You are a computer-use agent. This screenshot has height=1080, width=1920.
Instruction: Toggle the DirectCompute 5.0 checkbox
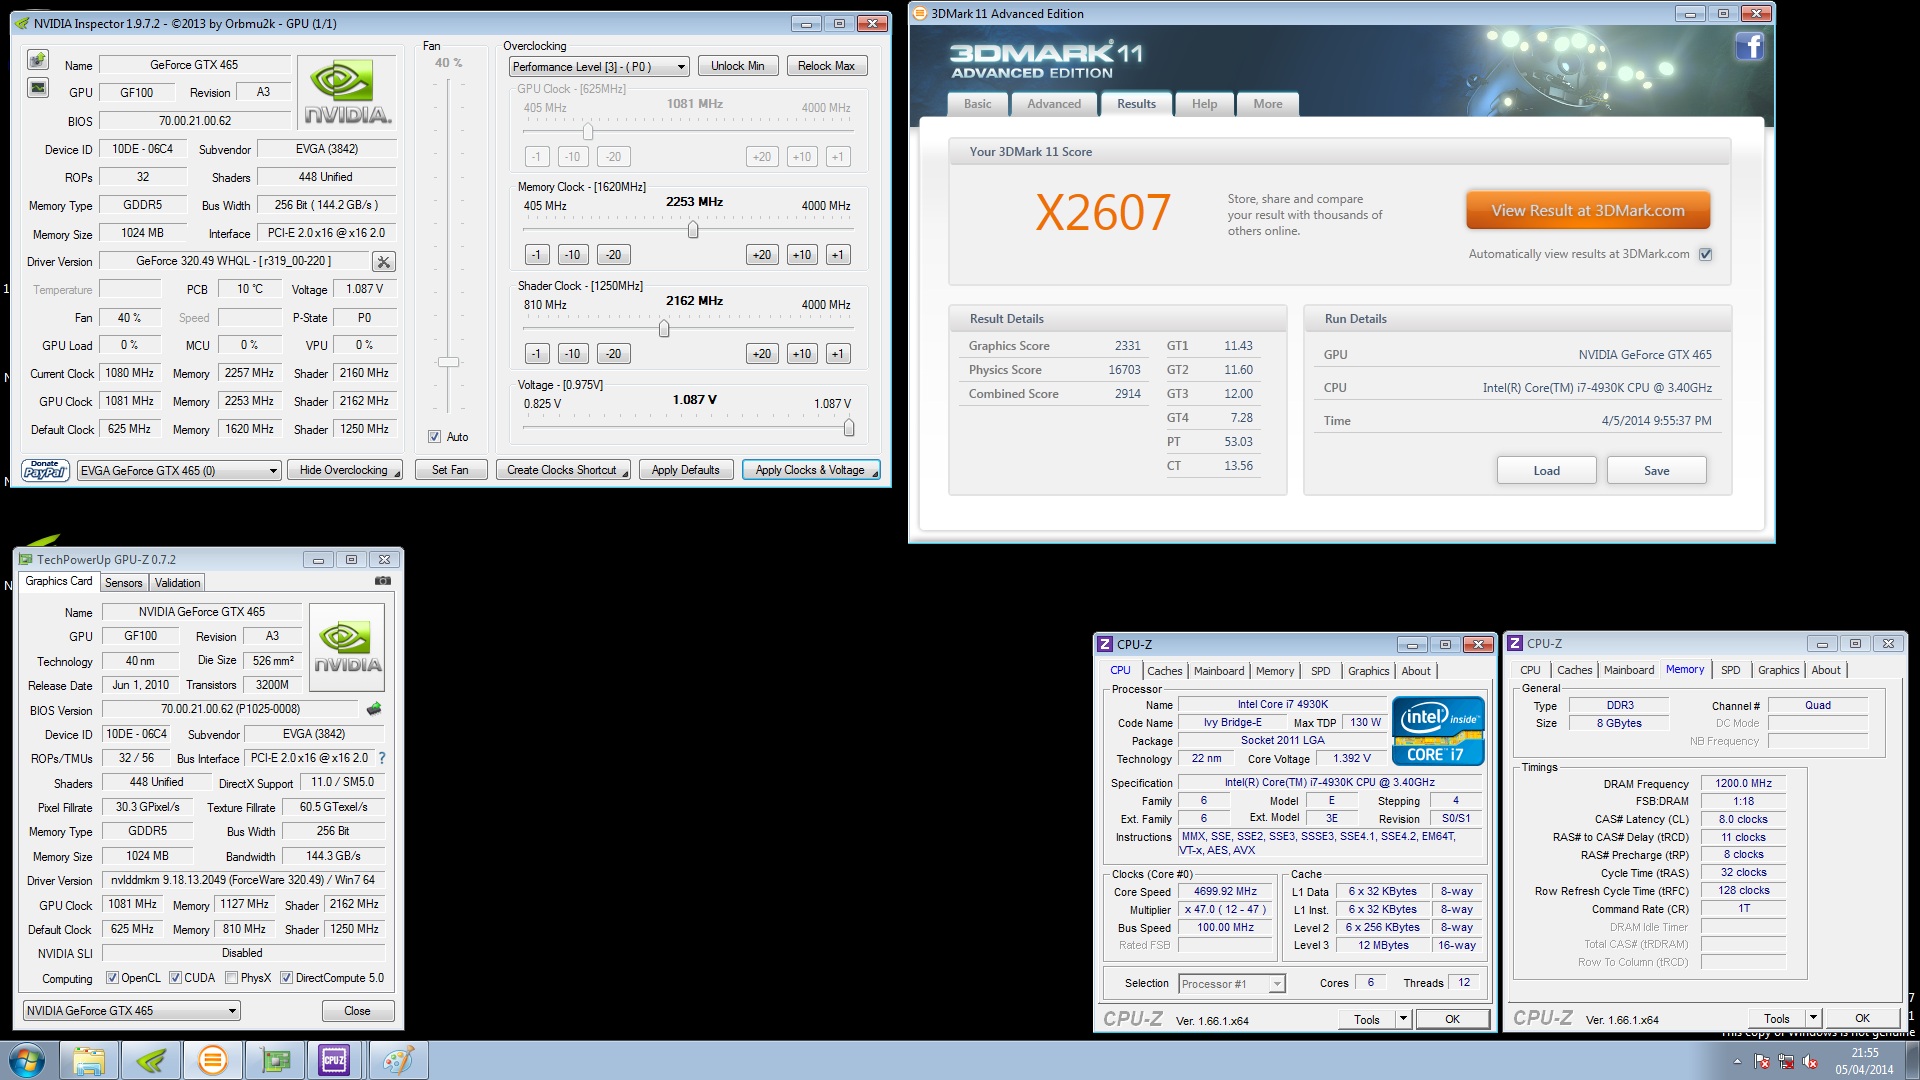(x=287, y=978)
